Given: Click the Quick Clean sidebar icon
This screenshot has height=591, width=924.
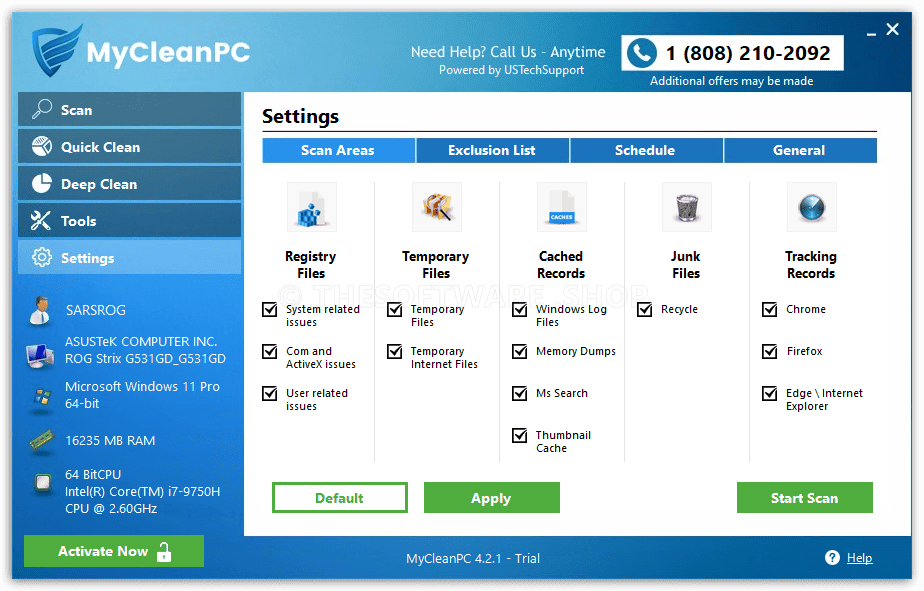Looking at the screenshot, I should tap(42, 146).
